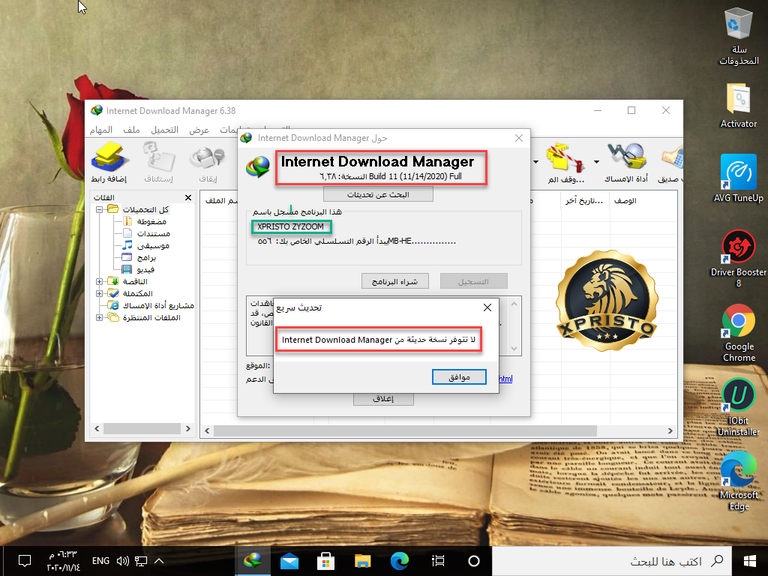The width and height of the screenshot is (768, 576).
Task: Click Buy the program button (شراء البرنامج)
Action: tap(395, 281)
